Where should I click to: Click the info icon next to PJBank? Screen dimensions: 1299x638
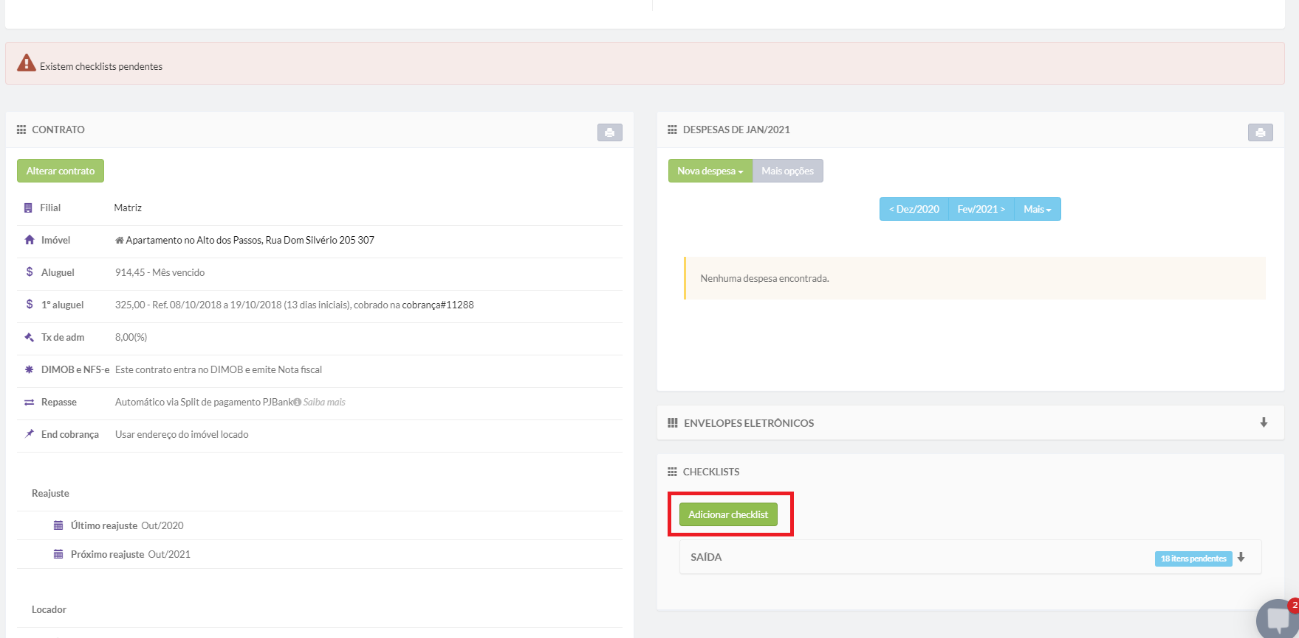point(297,402)
